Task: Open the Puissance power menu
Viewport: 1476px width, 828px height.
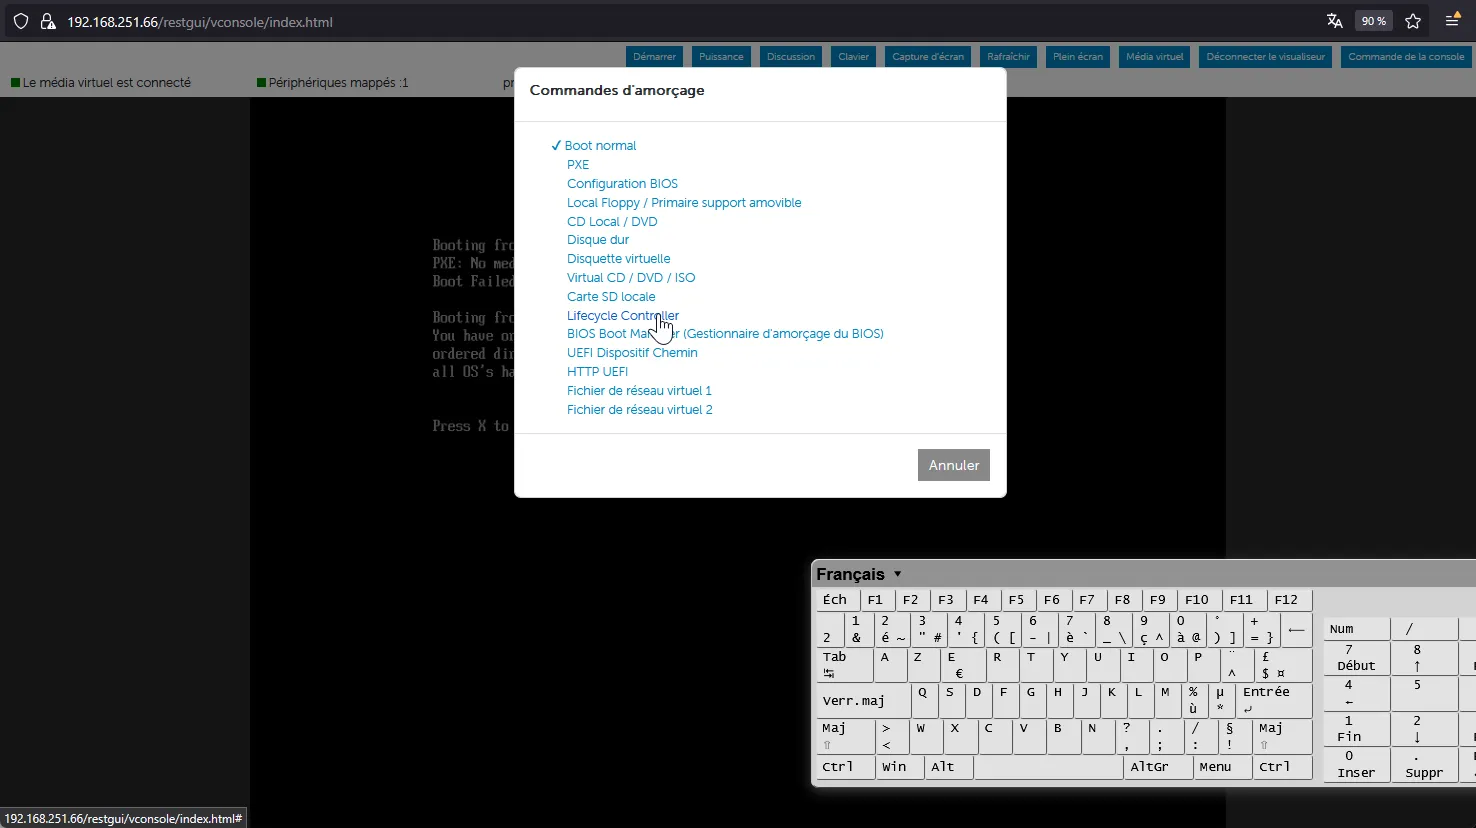Action: click(721, 57)
